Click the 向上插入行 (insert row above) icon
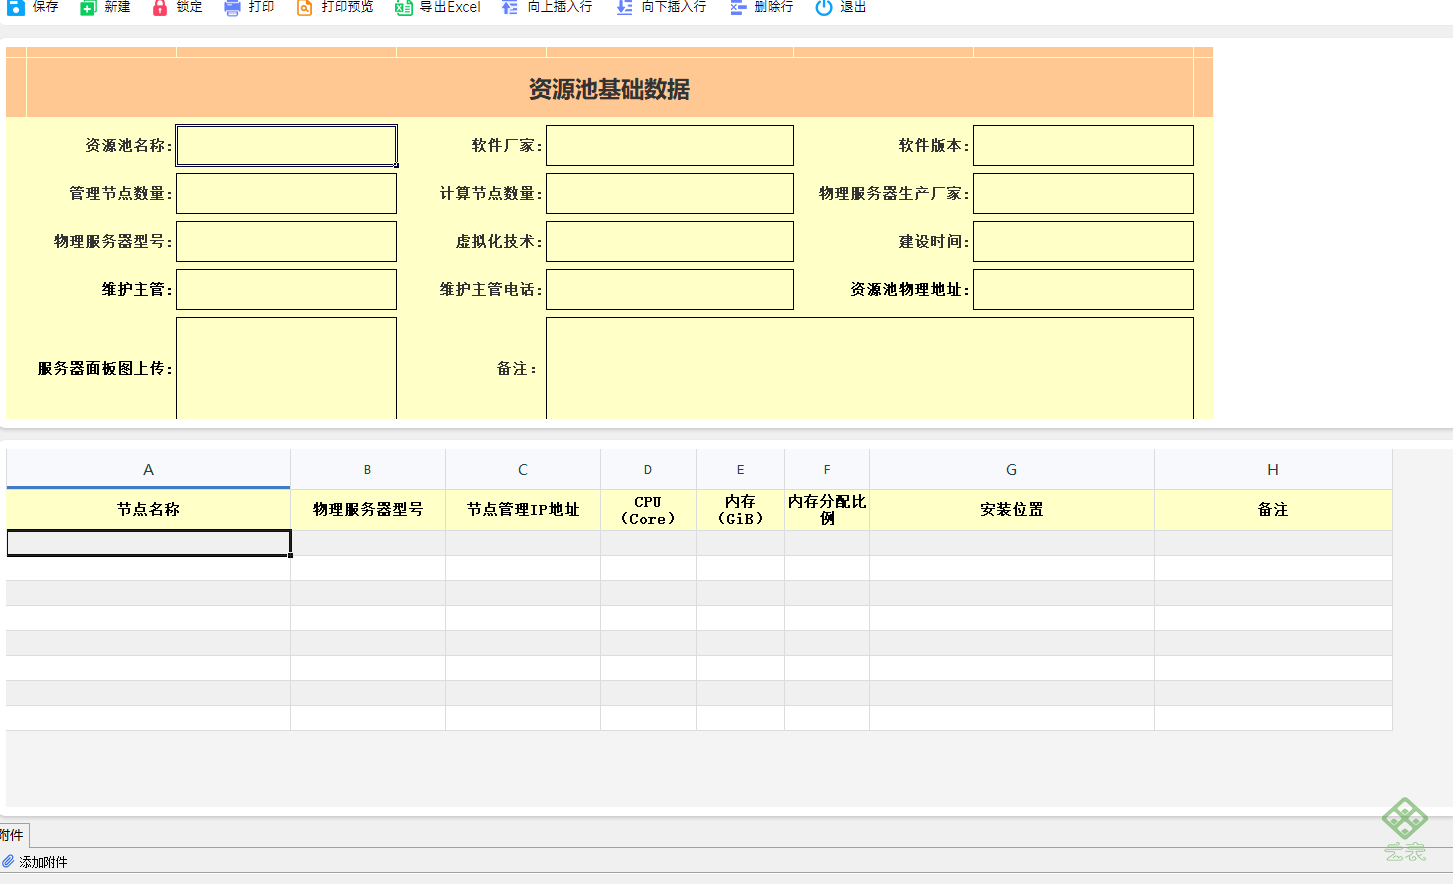Screen dimensions: 1453x884 click(x=510, y=7)
